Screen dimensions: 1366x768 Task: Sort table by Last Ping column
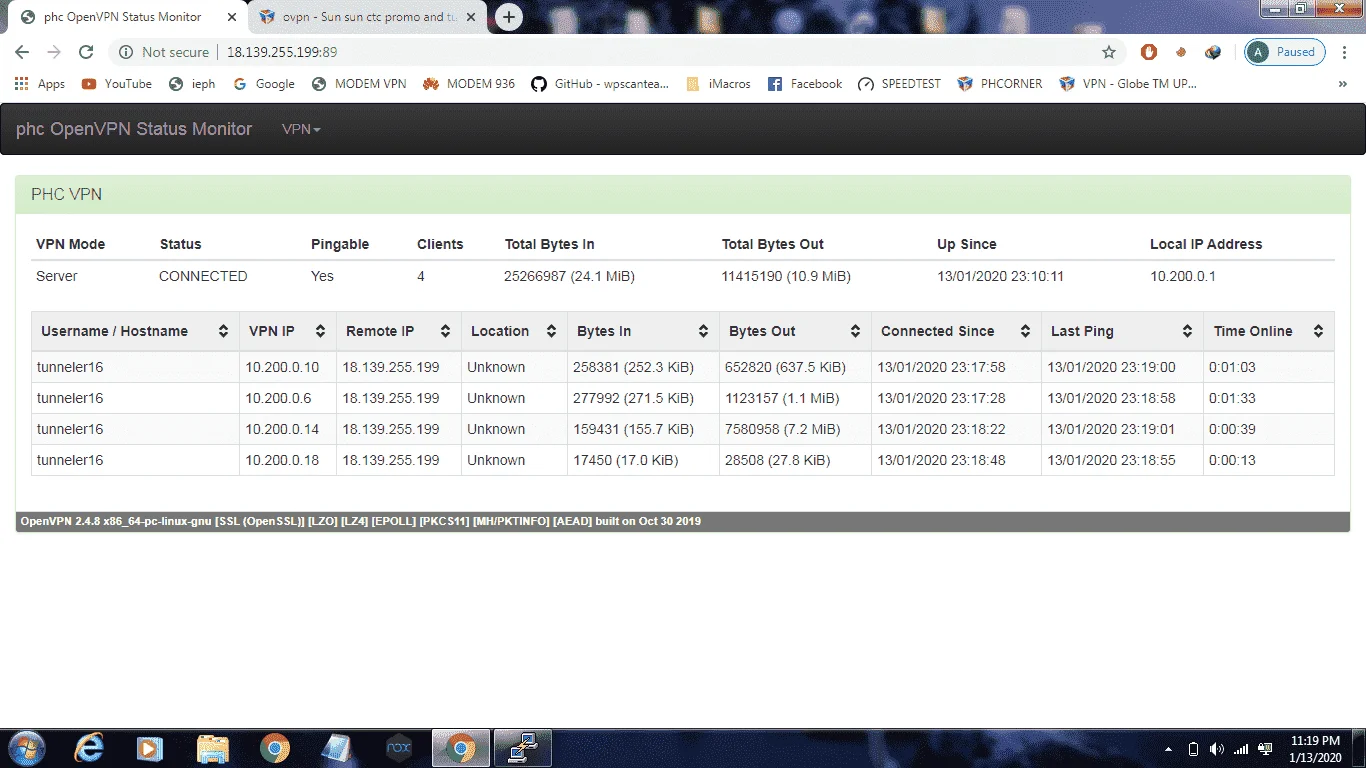1122,331
